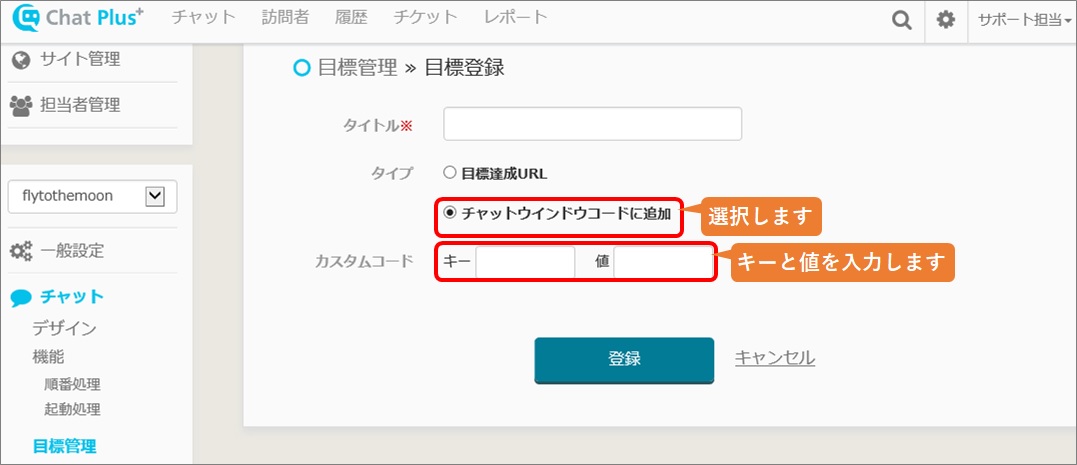Expand the サポート担当 user menu
The image size is (1077, 465).
click(1024, 20)
